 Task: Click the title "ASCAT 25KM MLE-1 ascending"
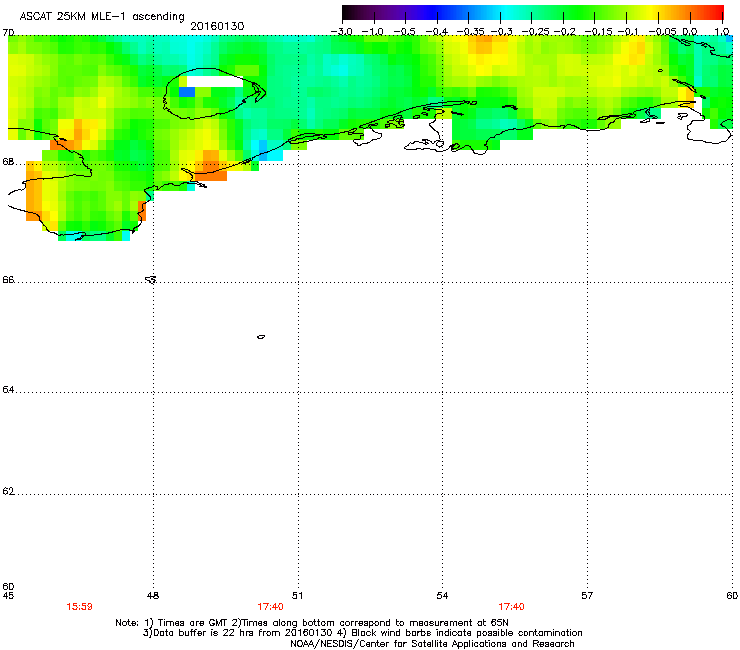coord(102,16)
